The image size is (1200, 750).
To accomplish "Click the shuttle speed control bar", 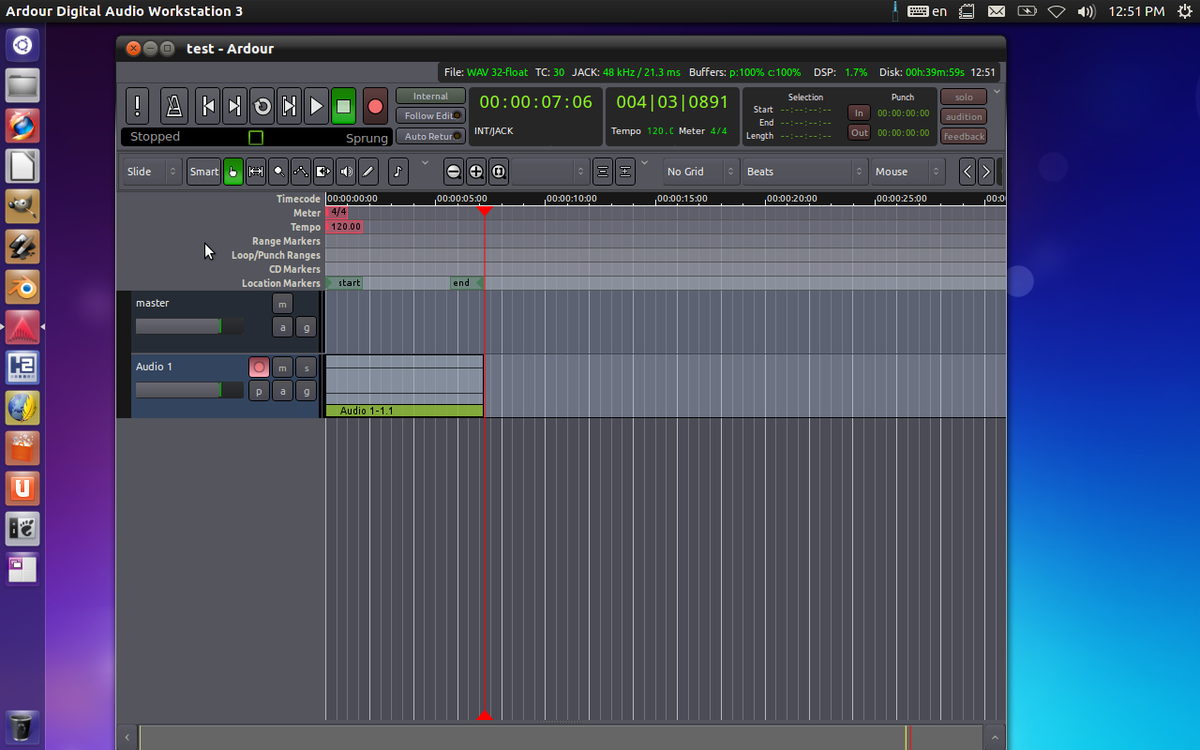I will click(x=255, y=137).
